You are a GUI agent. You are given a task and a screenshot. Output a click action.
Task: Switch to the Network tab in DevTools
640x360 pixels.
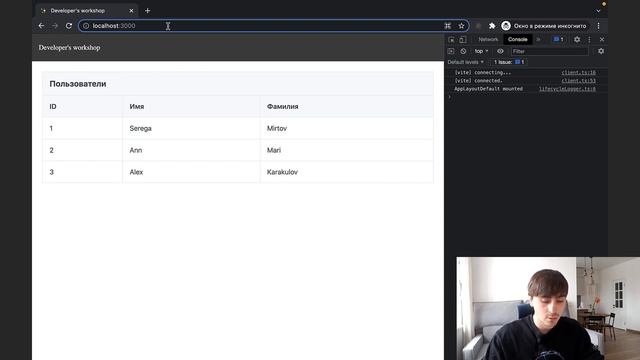(x=488, y=40)
